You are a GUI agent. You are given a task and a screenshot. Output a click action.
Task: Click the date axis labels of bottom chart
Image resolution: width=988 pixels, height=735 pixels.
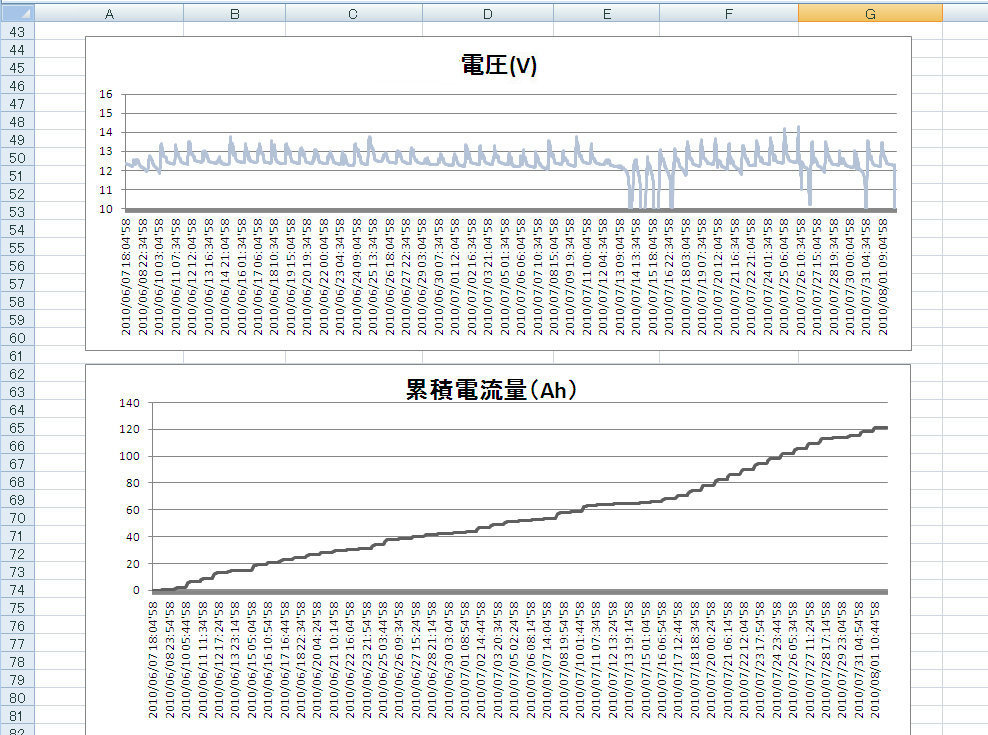pos(514,659)
